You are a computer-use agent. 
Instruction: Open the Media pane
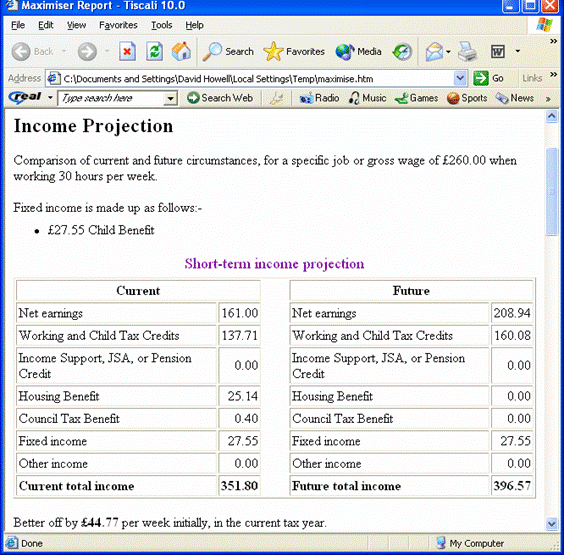coord(358,52)
